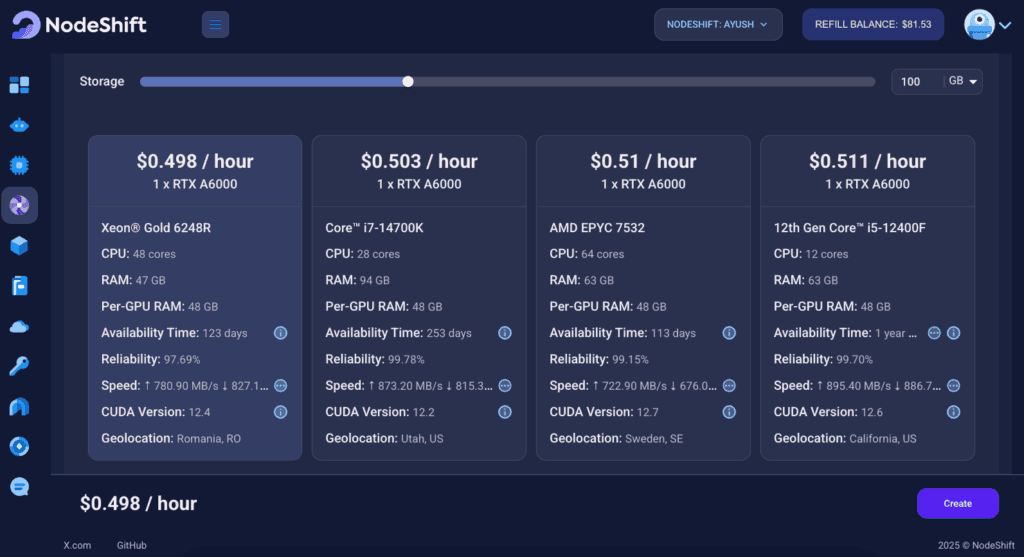The width and height of the screenshot is (1024, 557).
Task: Expand the GB storage unit dropdown
Action: coord(964,81)
